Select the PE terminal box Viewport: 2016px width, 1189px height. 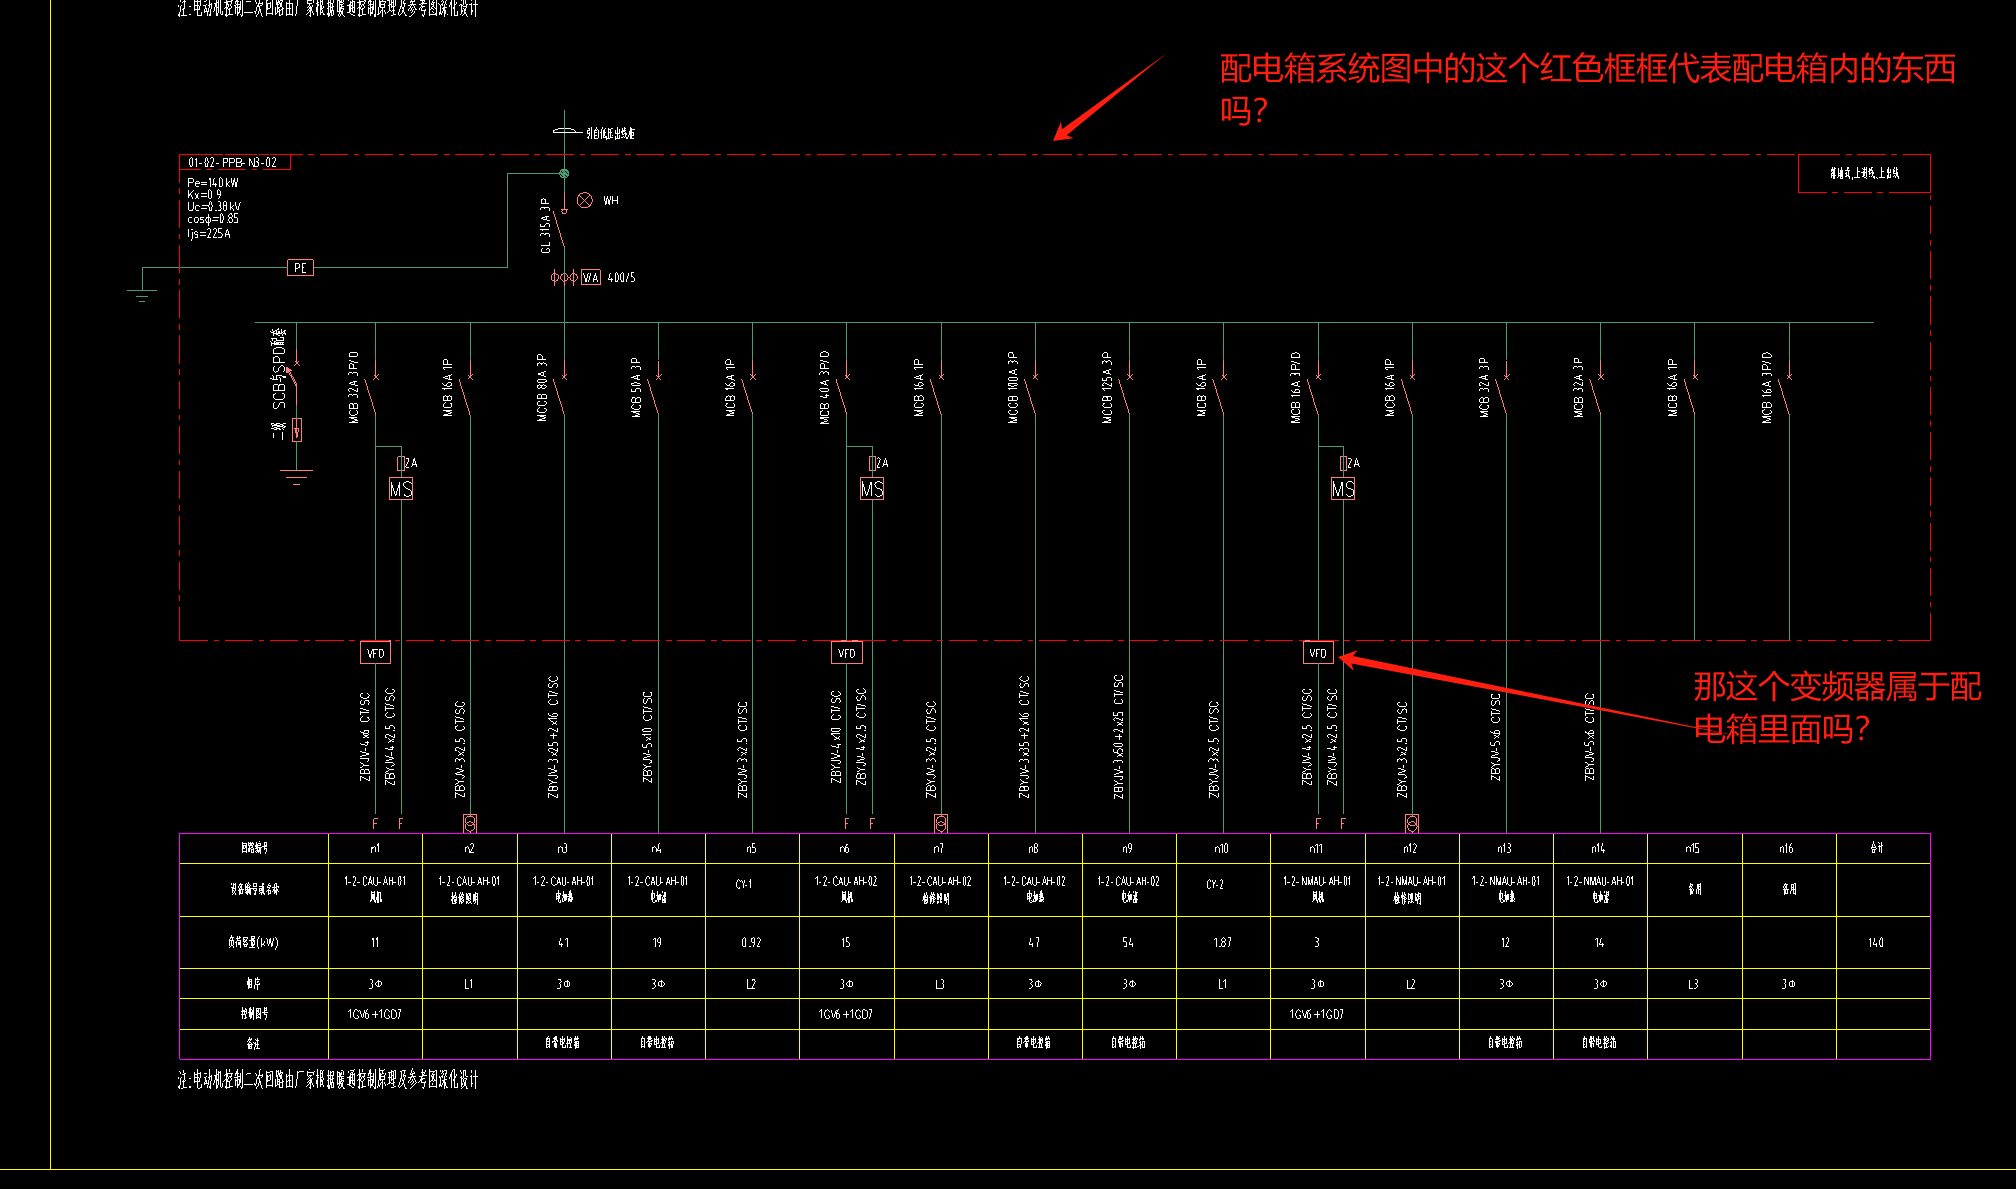click(x=300, y=267)
